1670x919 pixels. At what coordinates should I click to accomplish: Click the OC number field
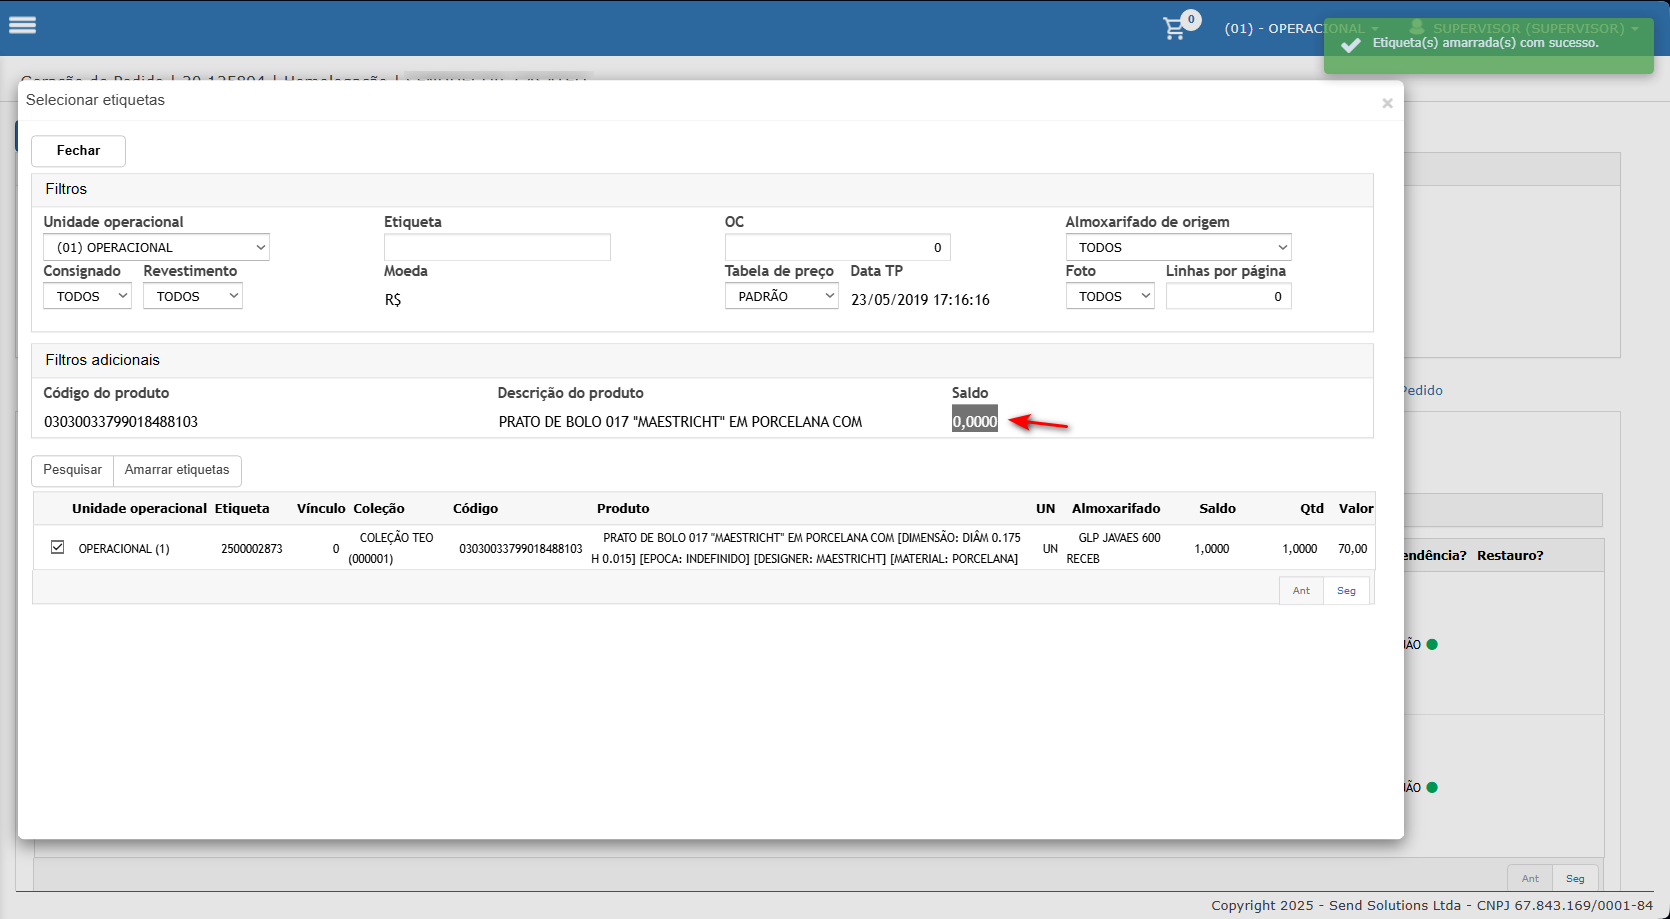click(837, 247)
